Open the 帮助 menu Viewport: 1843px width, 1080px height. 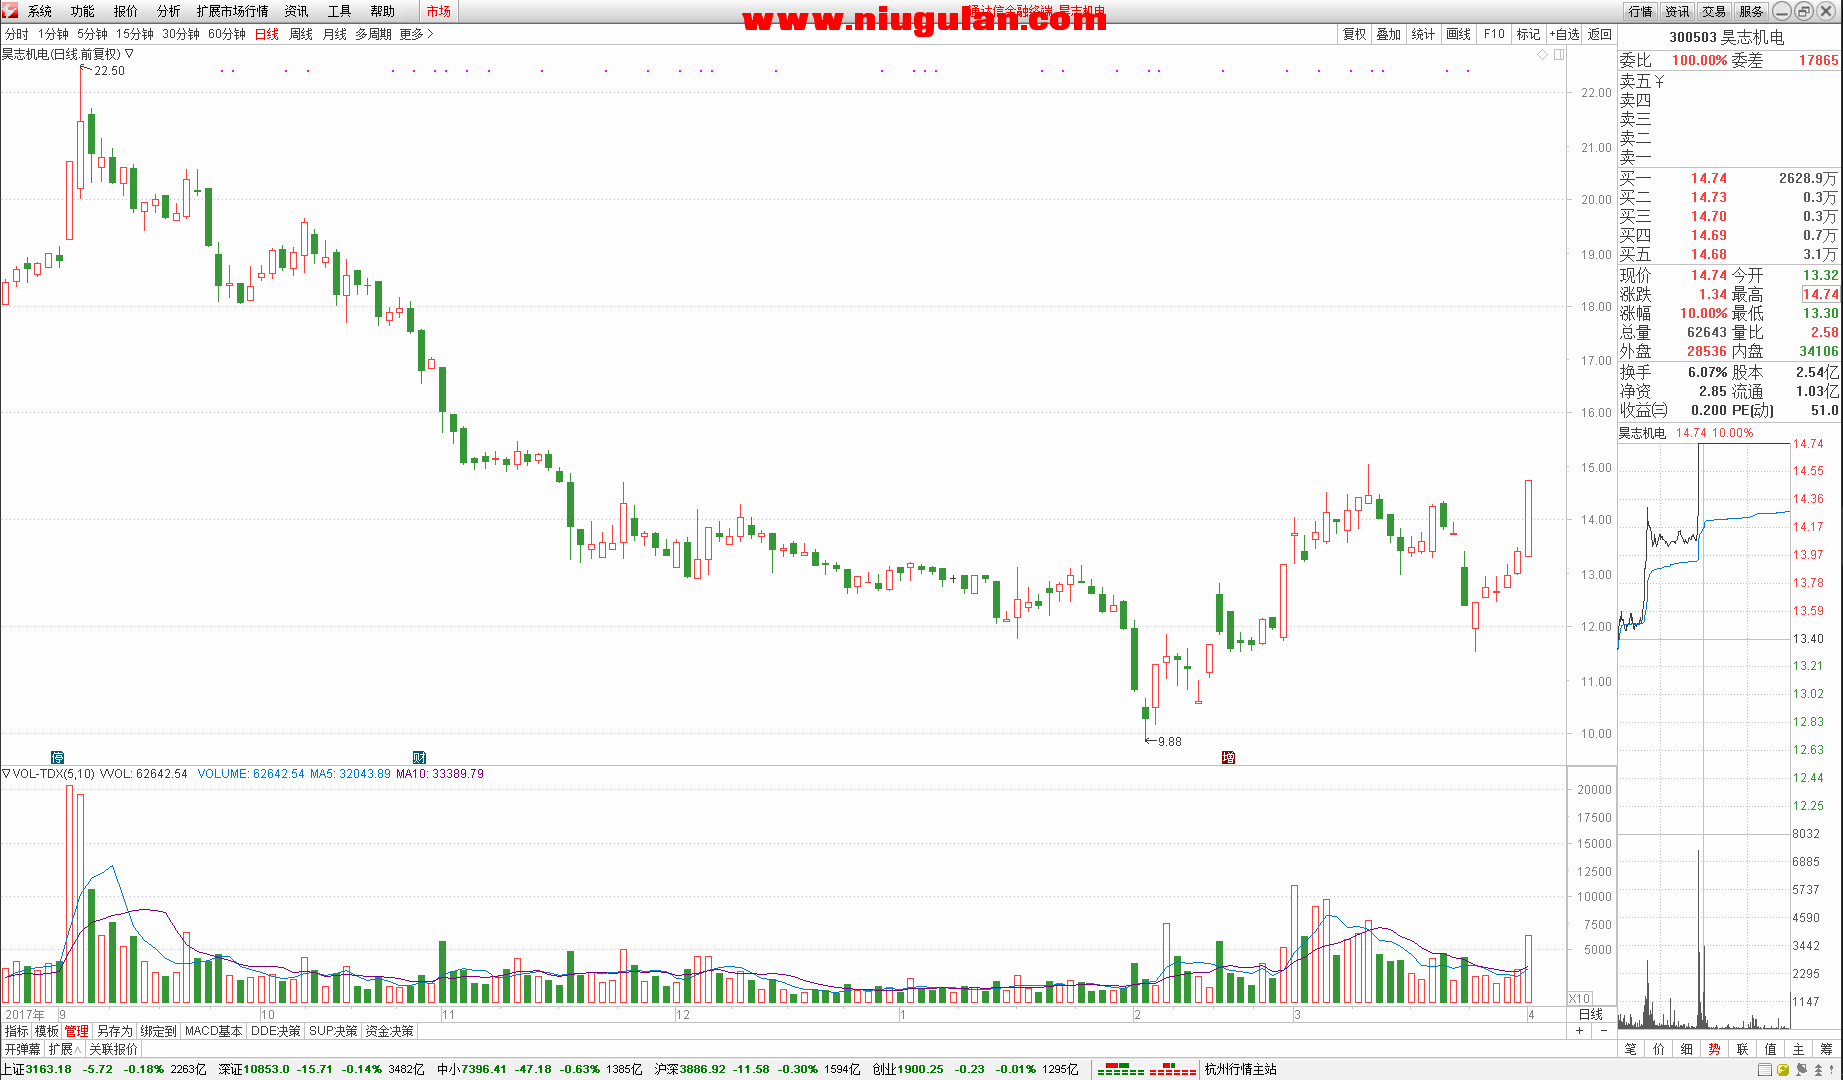(383, 11)
